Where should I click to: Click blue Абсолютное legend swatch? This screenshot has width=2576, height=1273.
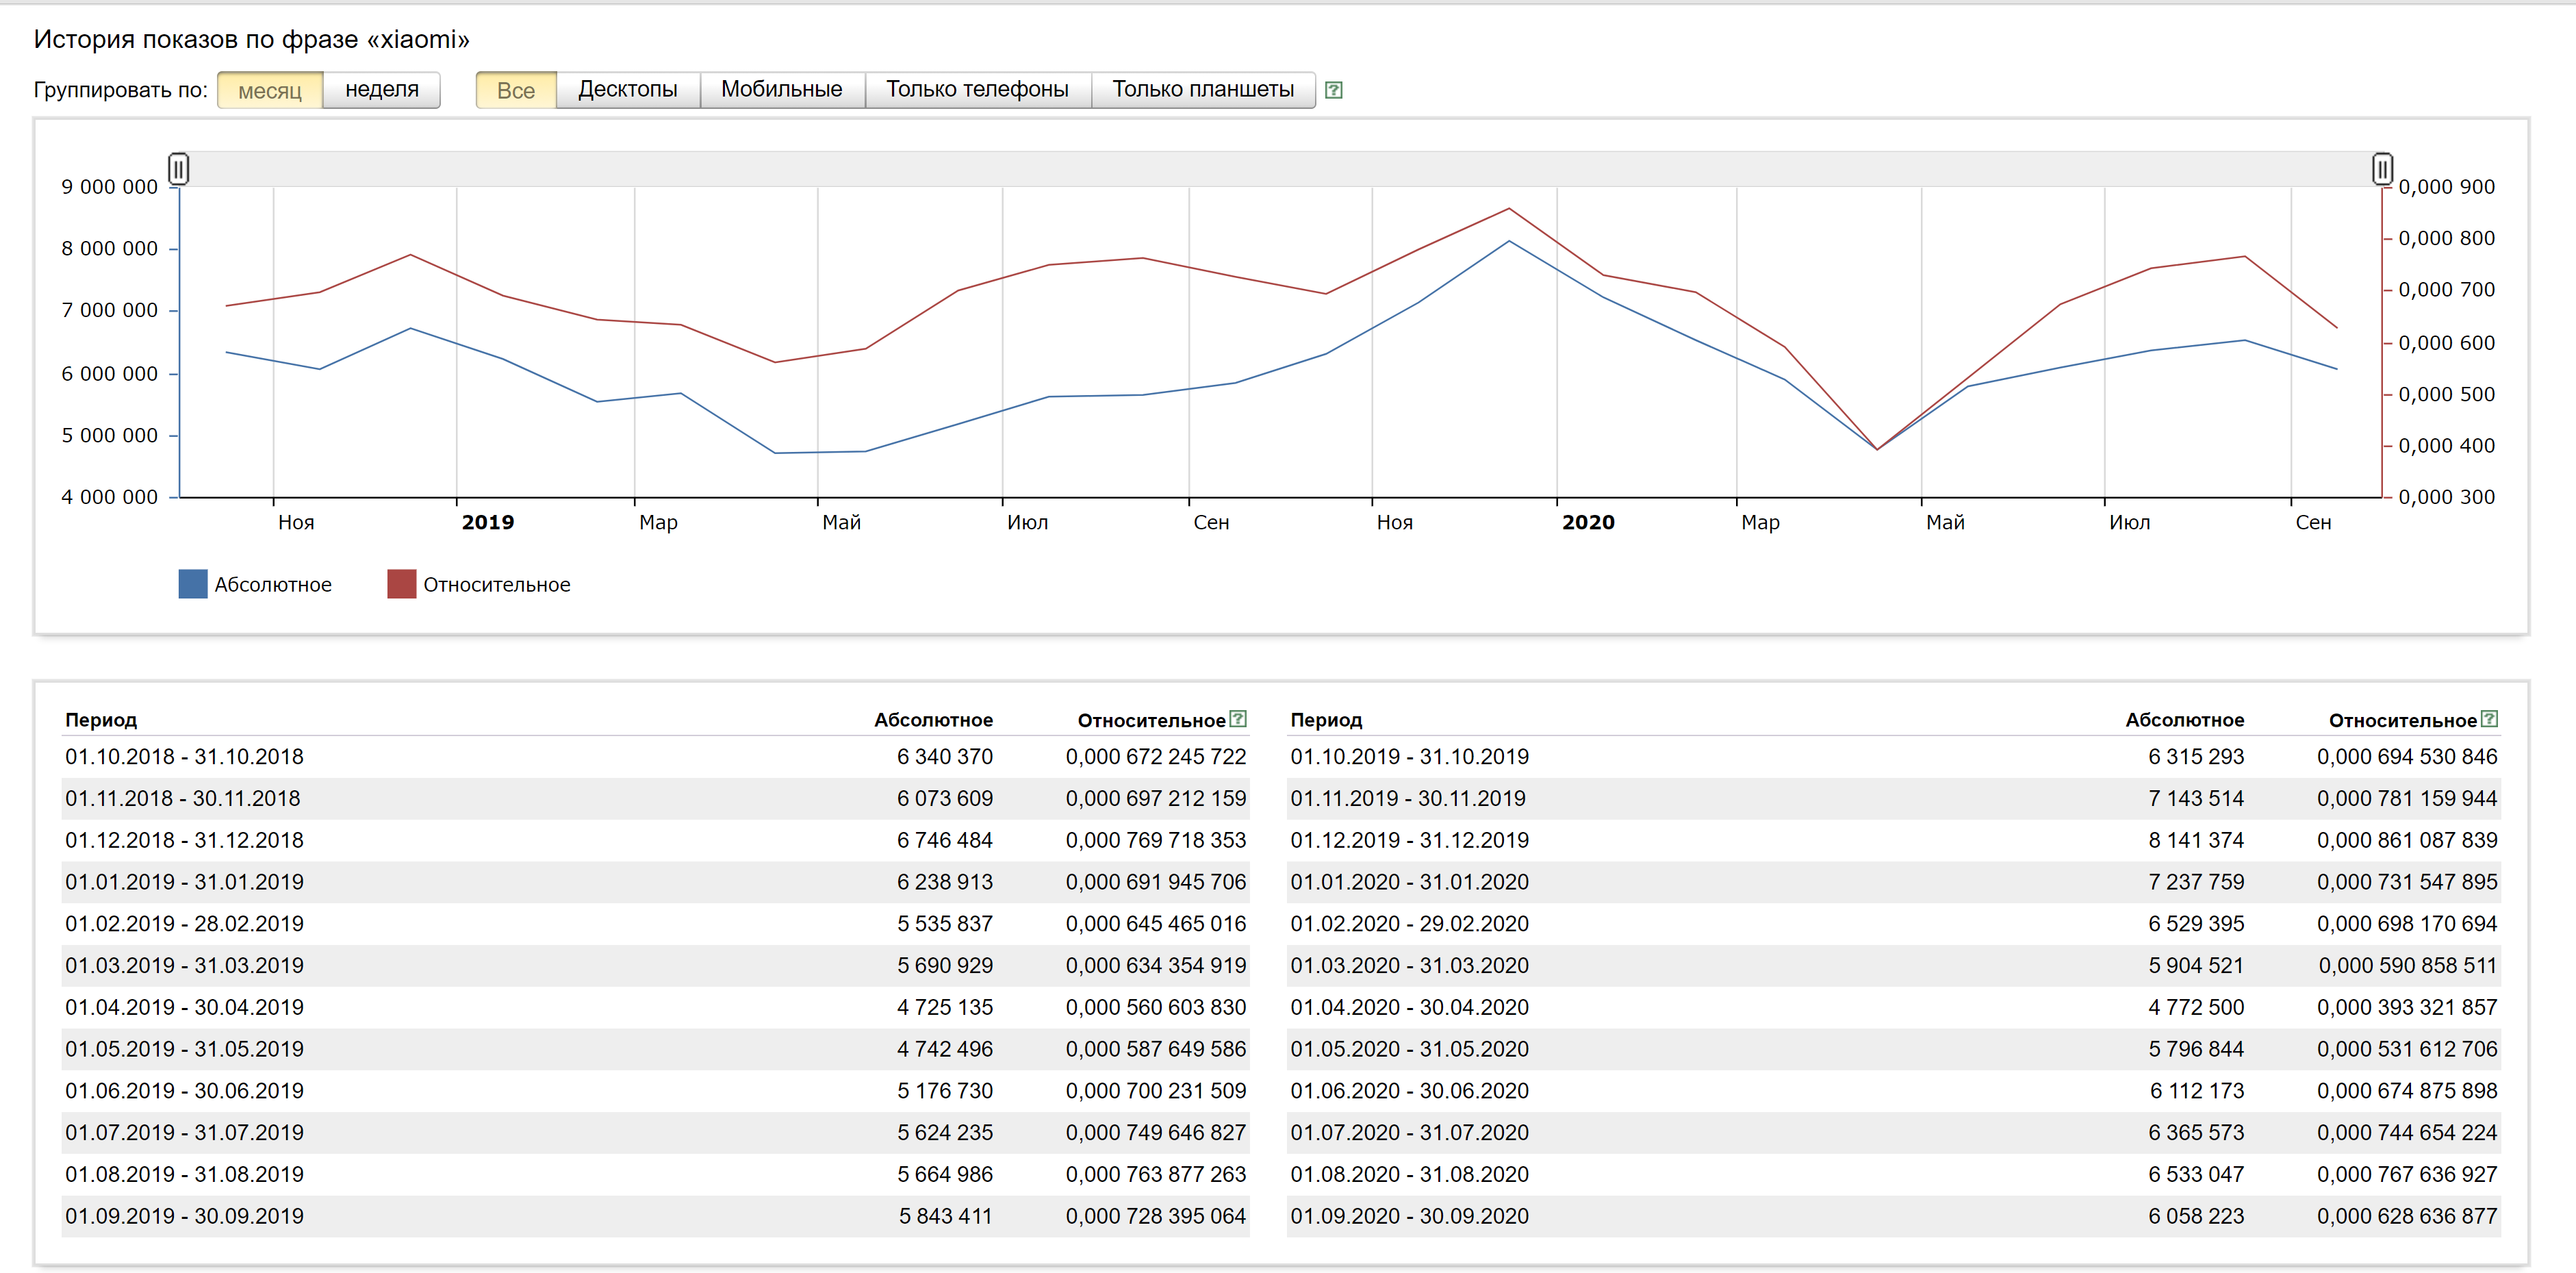pos(193,584)
